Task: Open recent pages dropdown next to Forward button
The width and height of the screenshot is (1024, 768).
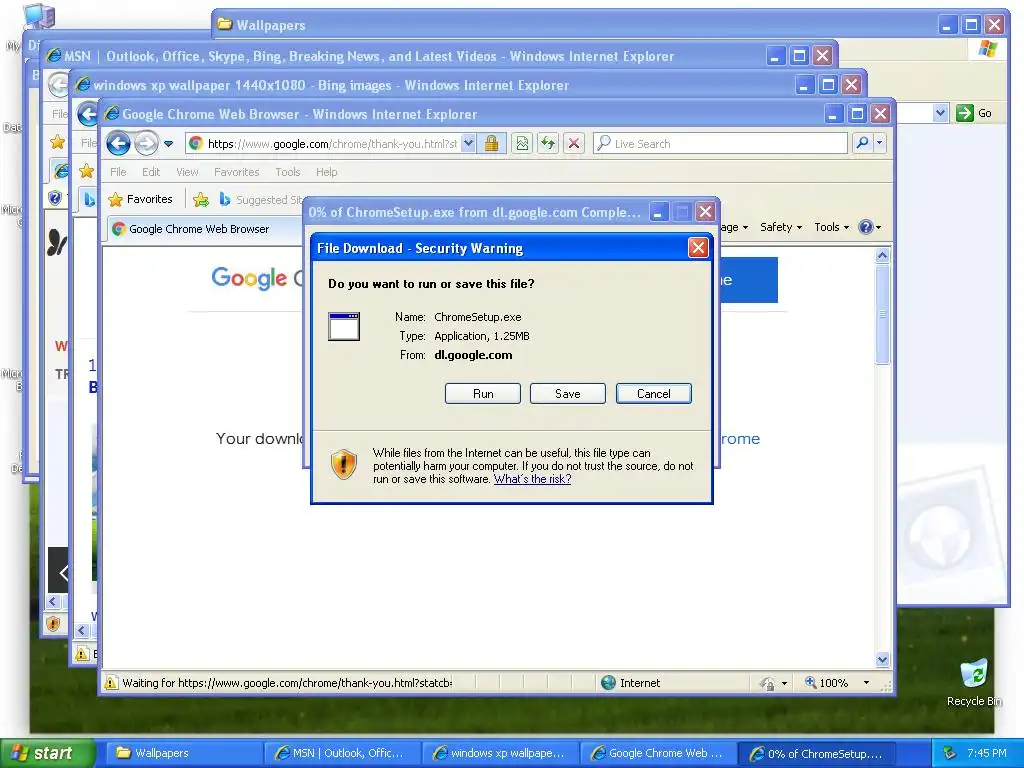Action: point(168,144)
